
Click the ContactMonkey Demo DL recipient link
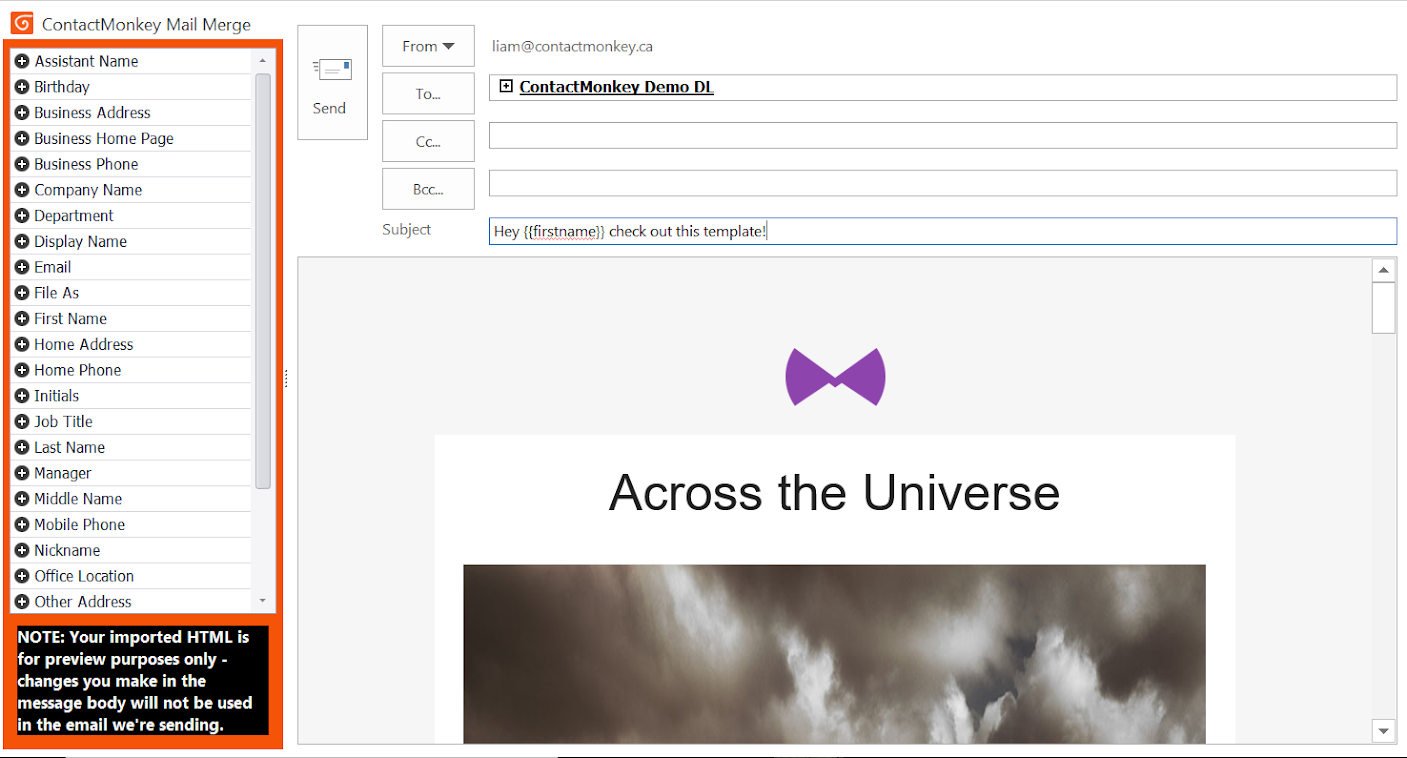[x=617, y=87]
